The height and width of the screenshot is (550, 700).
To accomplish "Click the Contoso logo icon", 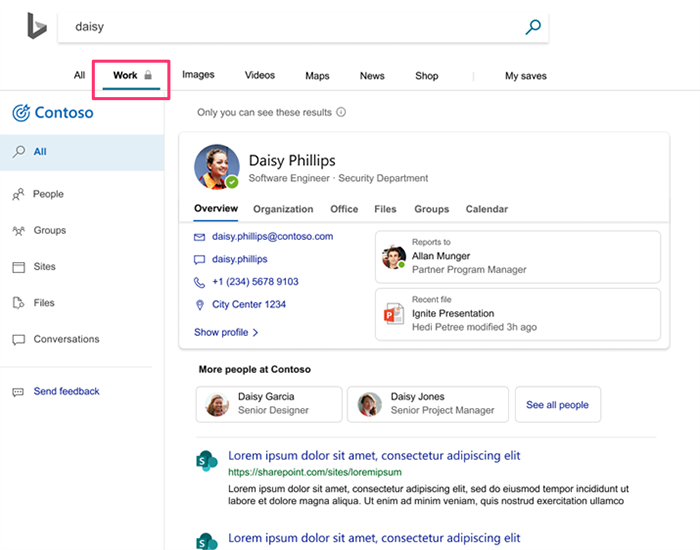I will pyautogui.click(x=21, y=112).
